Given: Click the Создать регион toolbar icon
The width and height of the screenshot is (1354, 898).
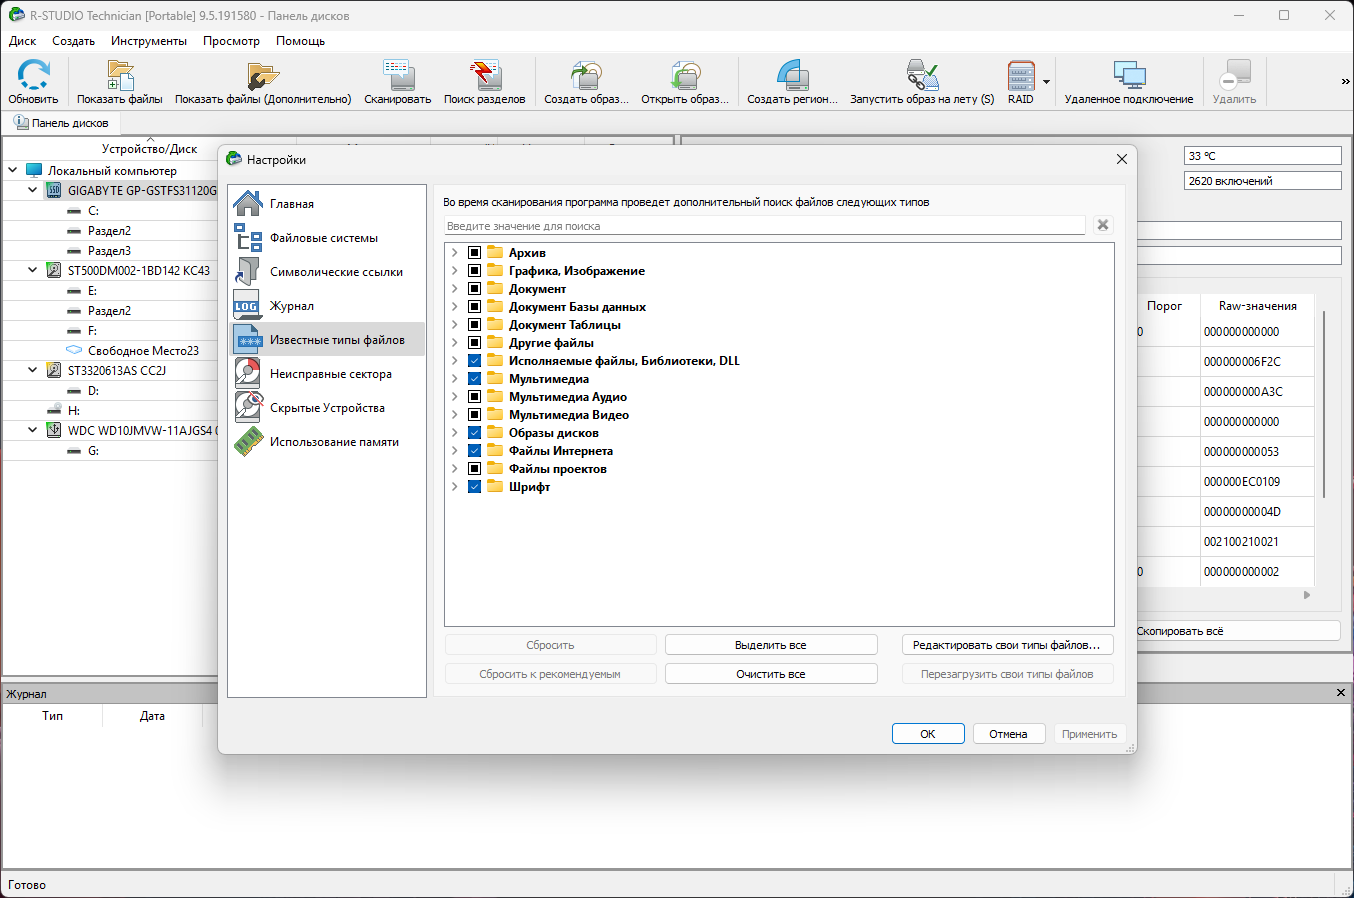Looking at the screenshot, I should [792, 82].
